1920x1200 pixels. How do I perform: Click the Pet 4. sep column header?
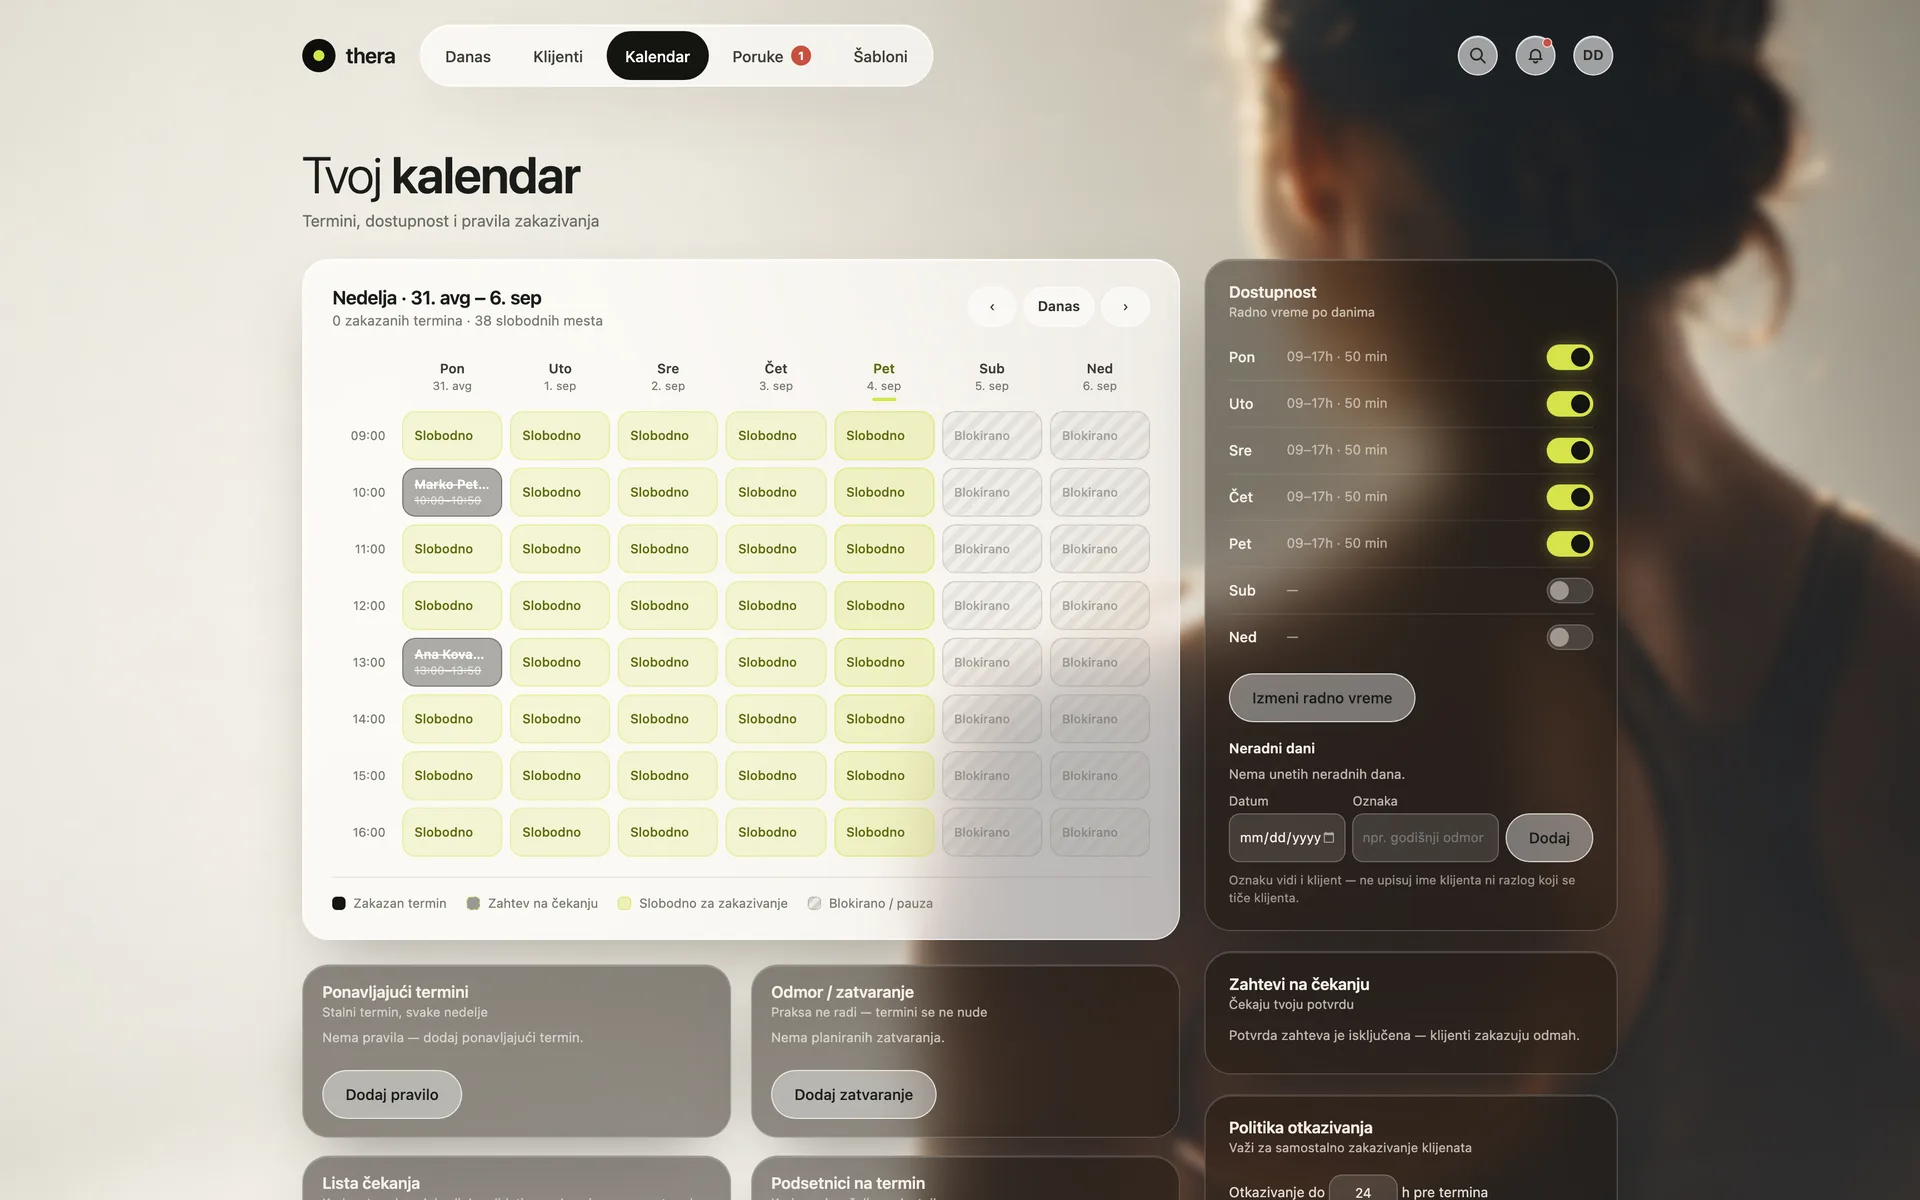884,377
